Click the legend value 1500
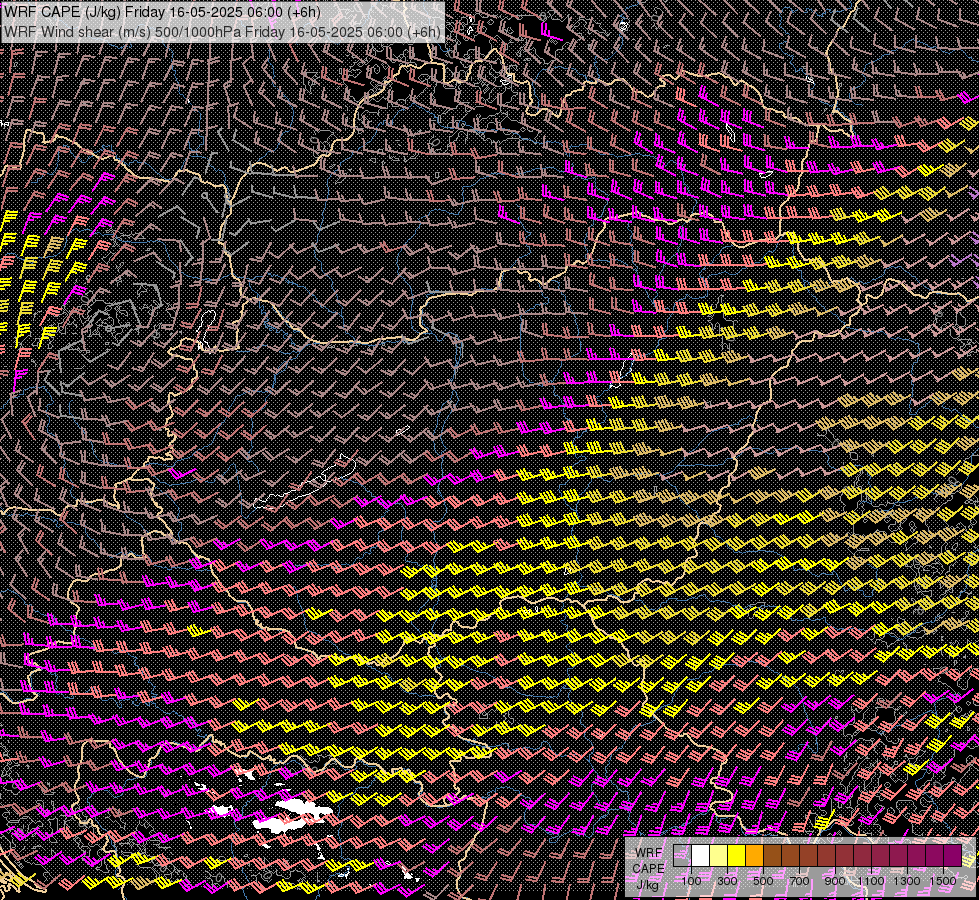The height and width of the screenshot is (900, 979). click(x=943, y=881)
